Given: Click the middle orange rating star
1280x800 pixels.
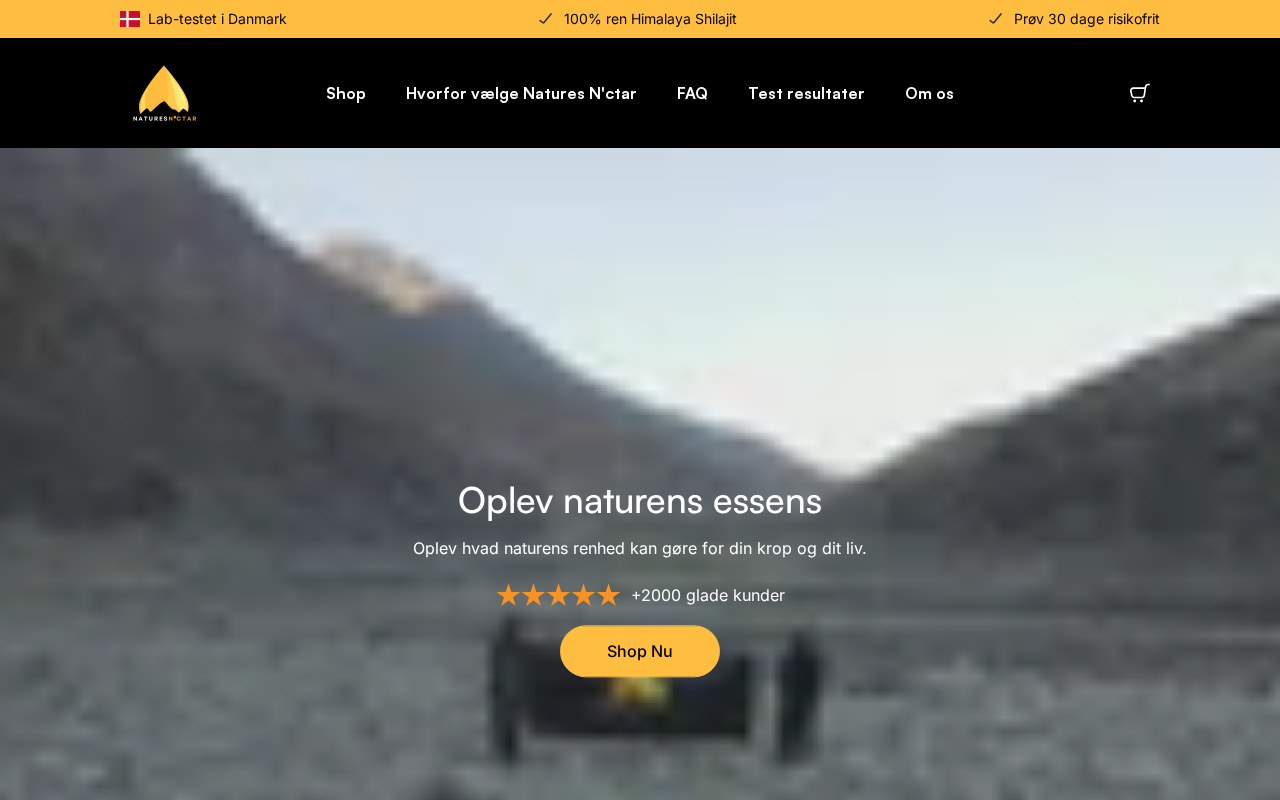Looking at the screenshot, I should tap(558, 595).
